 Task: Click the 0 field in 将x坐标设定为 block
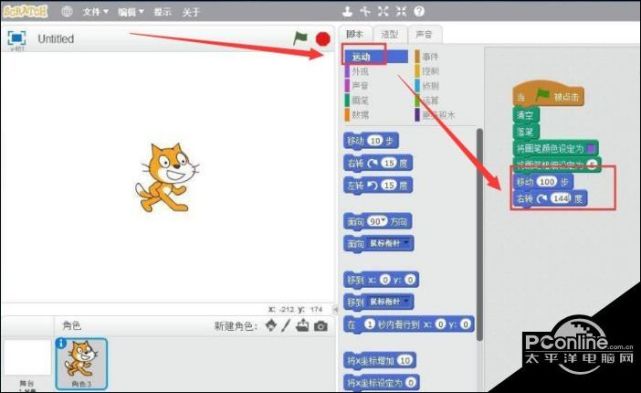pos(411,383)
